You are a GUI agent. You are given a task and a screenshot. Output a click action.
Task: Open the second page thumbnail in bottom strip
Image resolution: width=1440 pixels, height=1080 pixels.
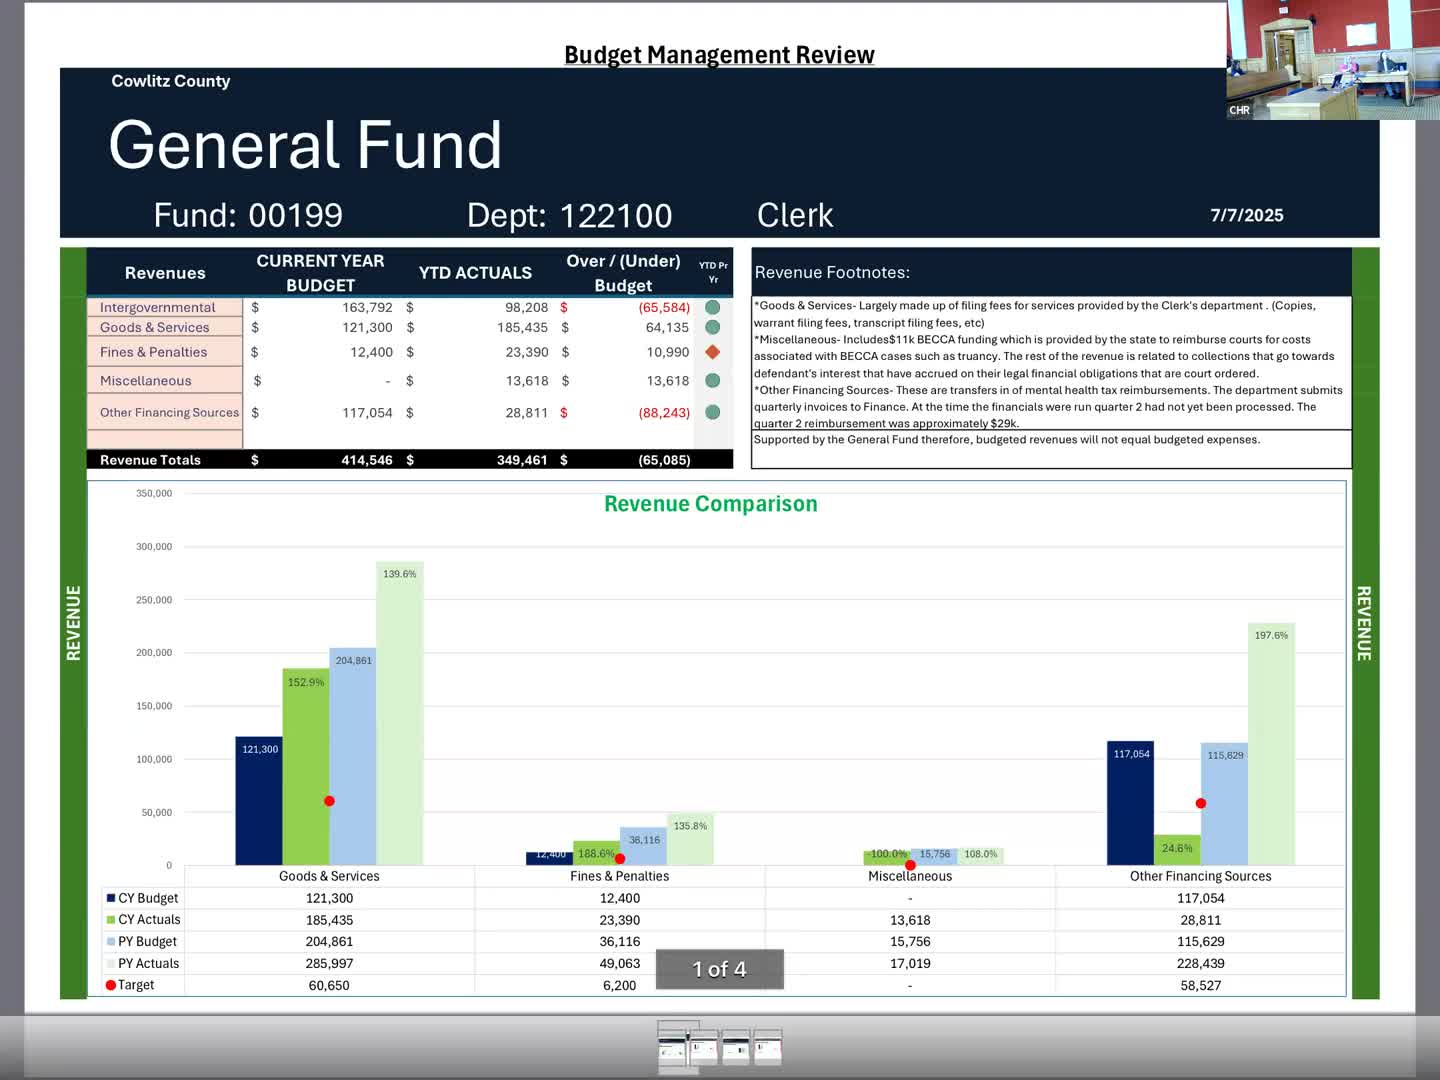pyautogui.click(x=703, y=1047)
